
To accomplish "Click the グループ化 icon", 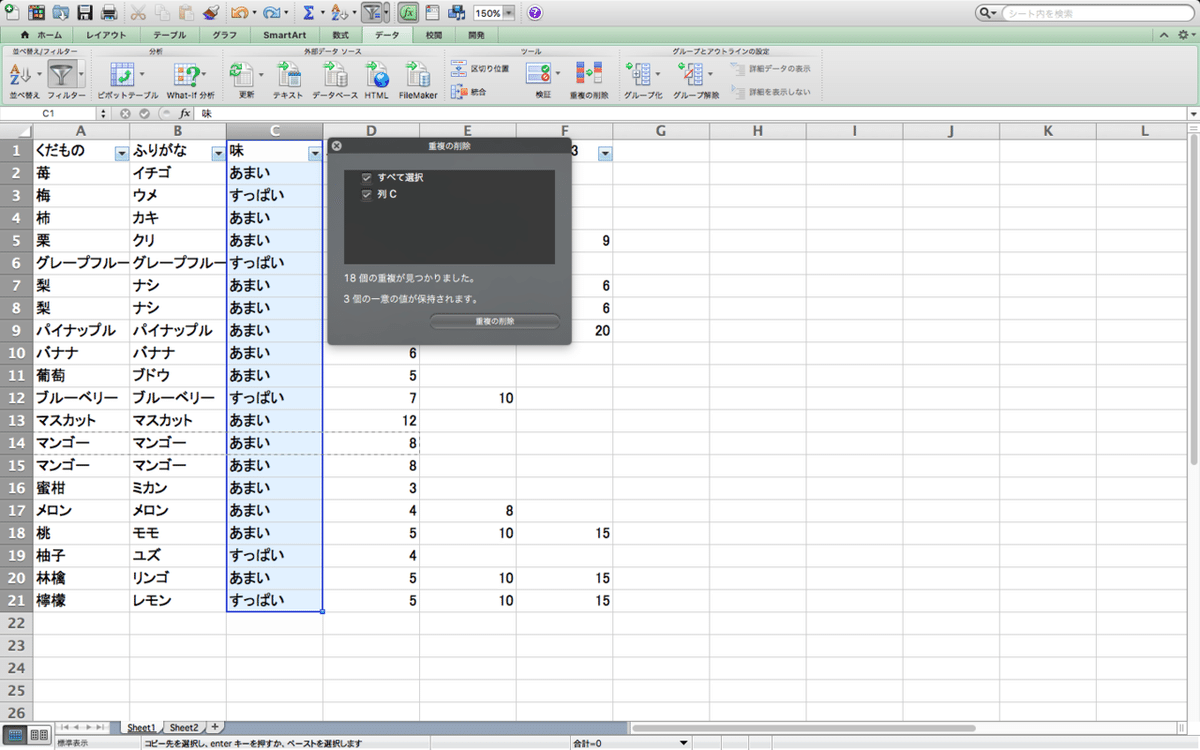I will tap(637, 74).
